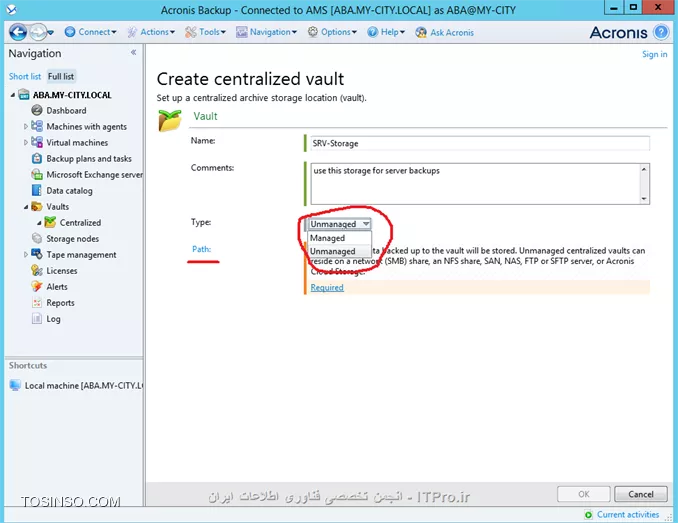Click the green Current activities icon
678x523 pixels.
588,514
